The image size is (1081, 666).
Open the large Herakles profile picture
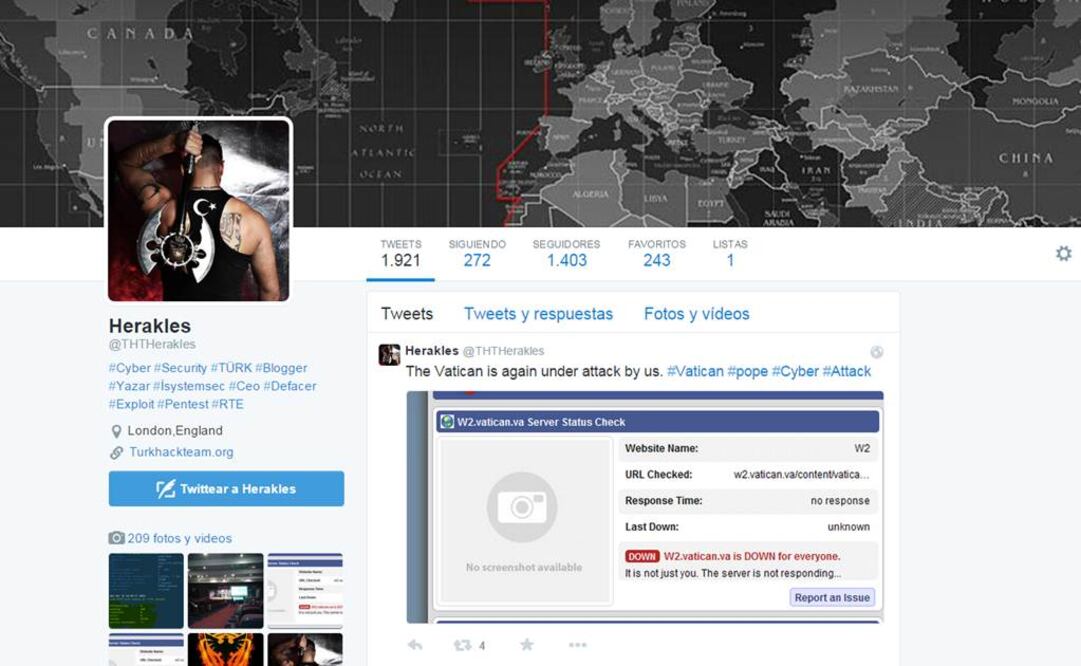coord(198,210)
